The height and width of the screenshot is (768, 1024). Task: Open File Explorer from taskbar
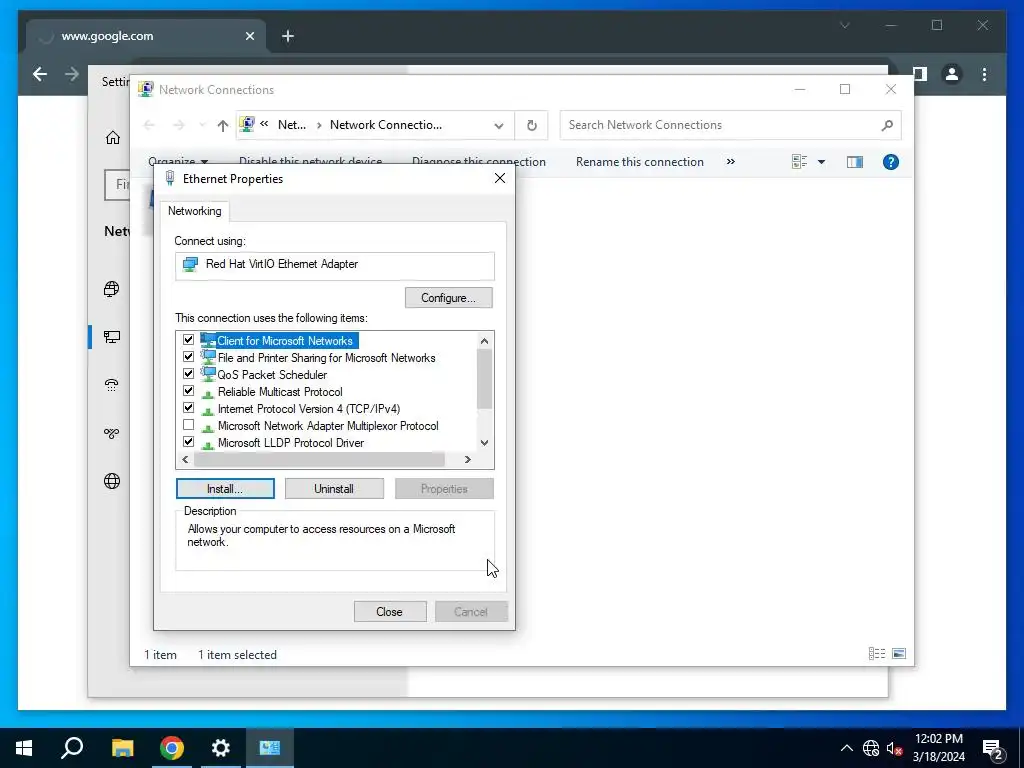click(122, 748)
